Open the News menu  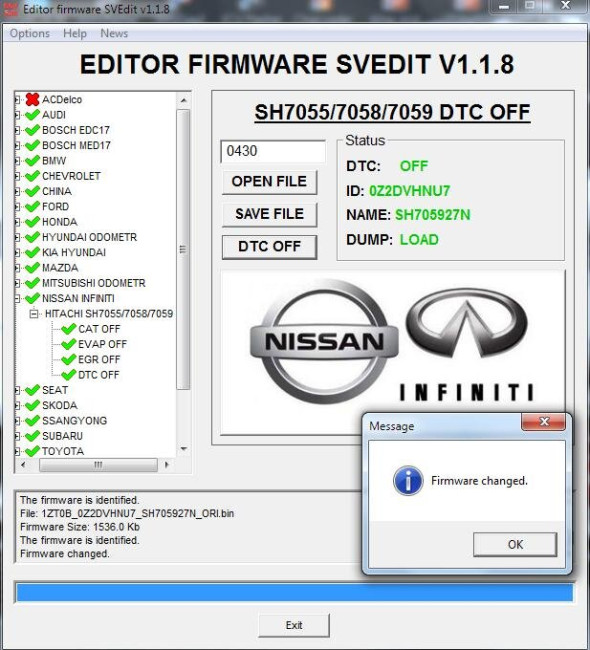[114, 33]
